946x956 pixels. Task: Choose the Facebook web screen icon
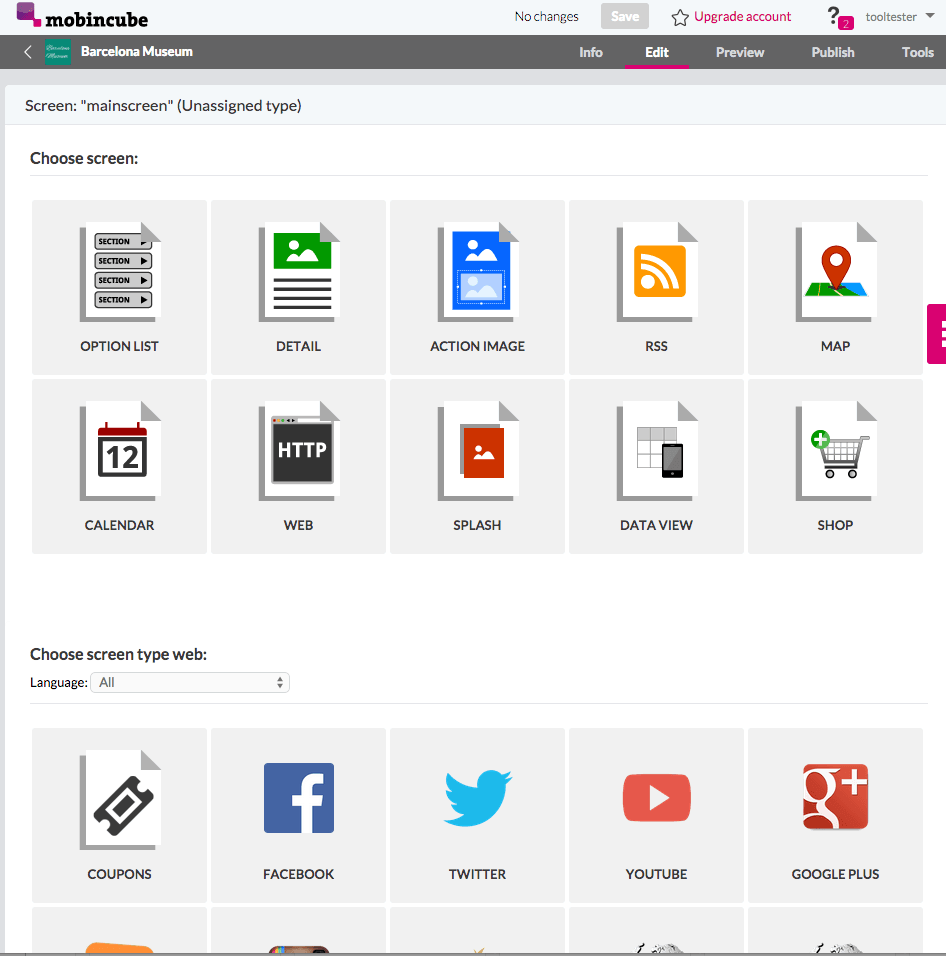point(299,797)
